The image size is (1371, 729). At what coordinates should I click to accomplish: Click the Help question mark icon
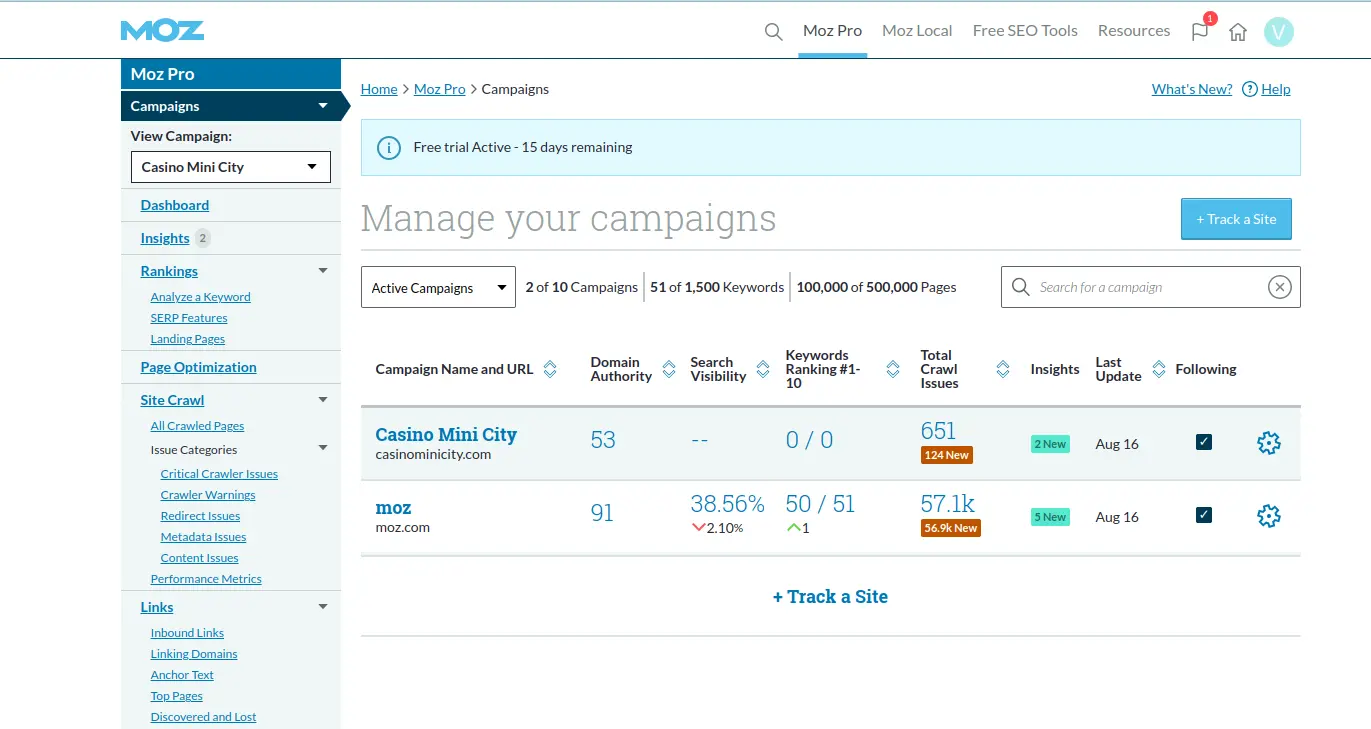click(x=1249, y=89)
